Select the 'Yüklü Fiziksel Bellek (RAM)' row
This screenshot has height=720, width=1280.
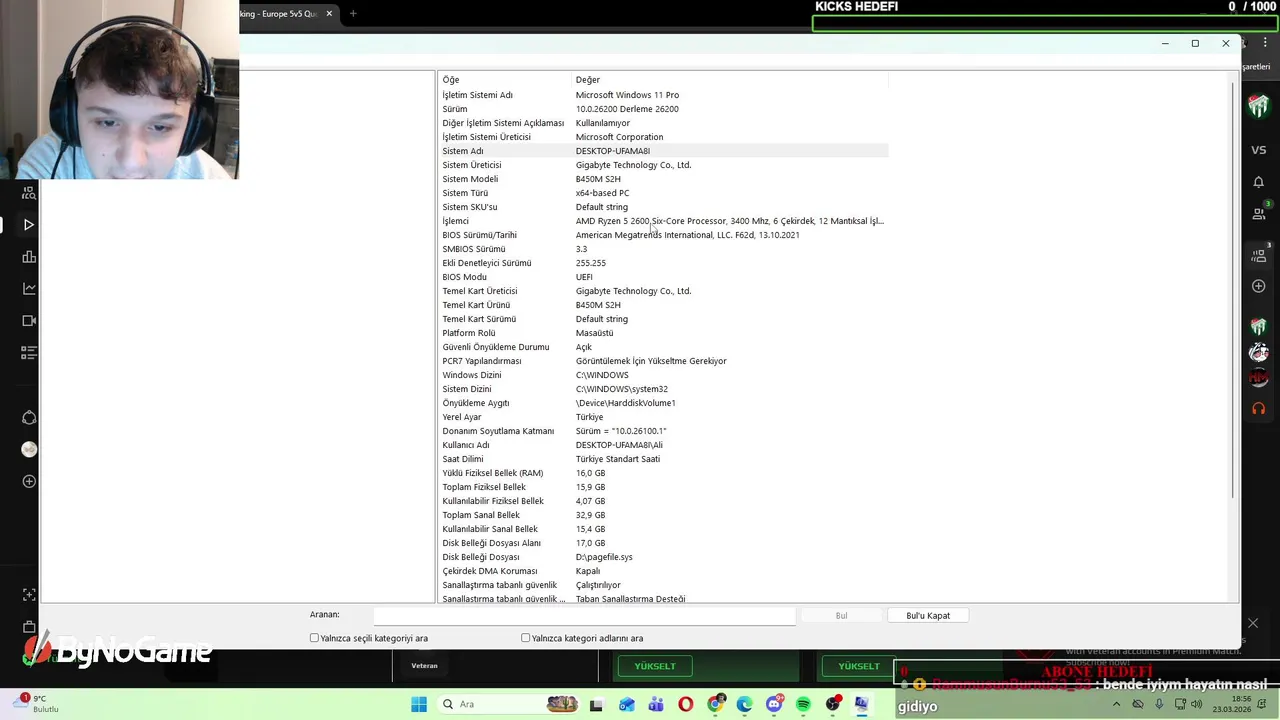tap(663, 473)
